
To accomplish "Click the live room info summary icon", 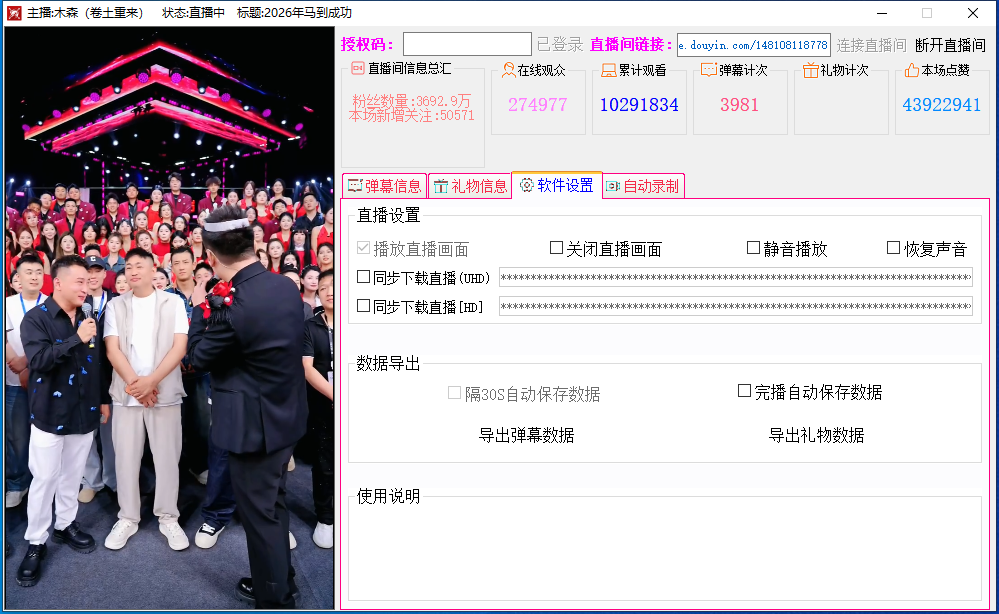I will click(358, 68).
